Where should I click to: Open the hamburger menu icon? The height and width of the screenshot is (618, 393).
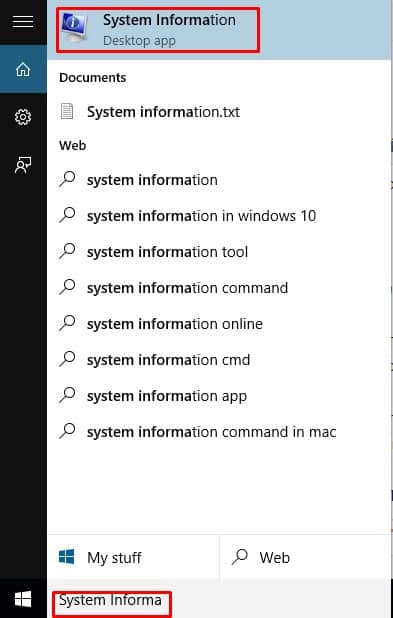(x=23, y=21)
